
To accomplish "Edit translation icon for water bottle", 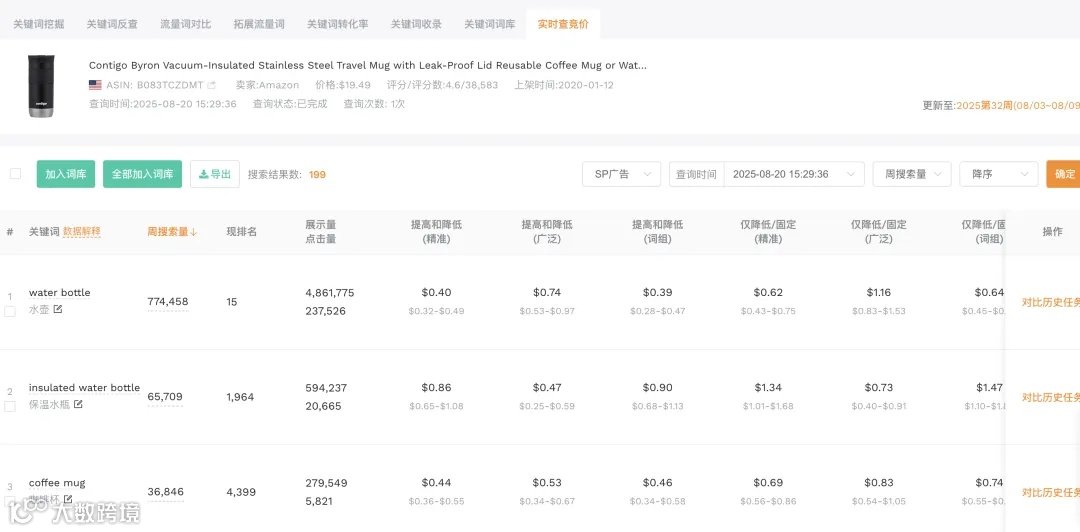I will click(x=58, y=309).
